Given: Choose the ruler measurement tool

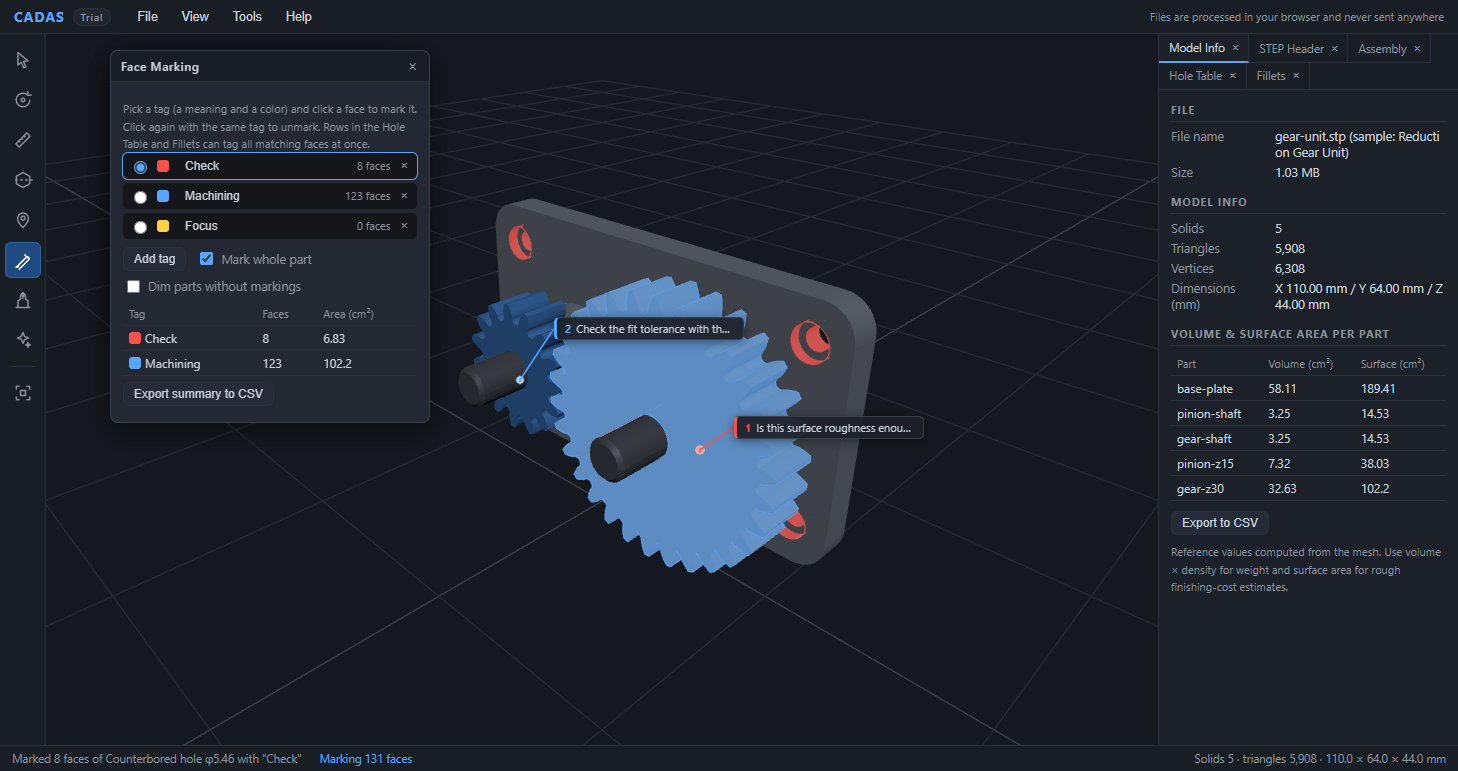Looking at the screenshot, I should (23, 140).
